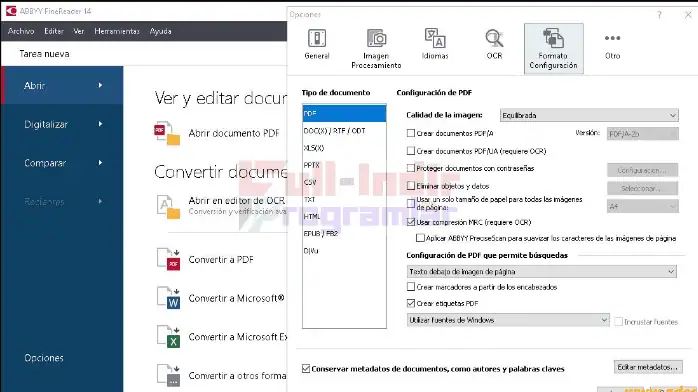
Task: Click the help question mark in Opciones
Action: coord(659,15)
